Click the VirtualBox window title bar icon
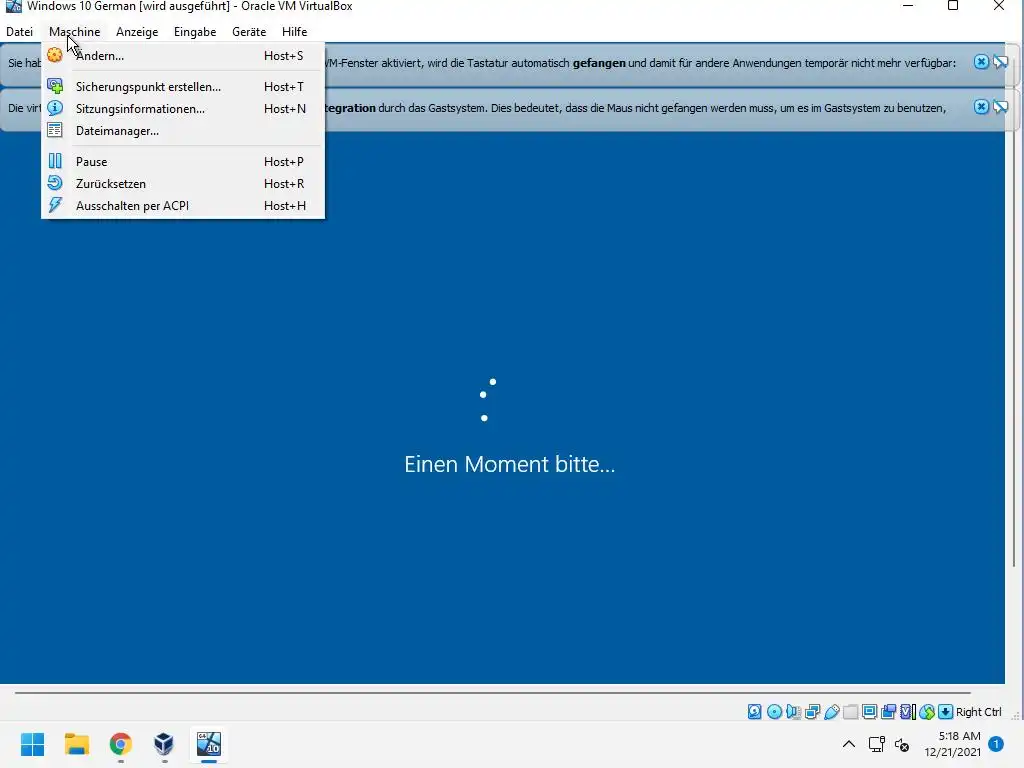1024x768 pixels. [x=13, y=6]
